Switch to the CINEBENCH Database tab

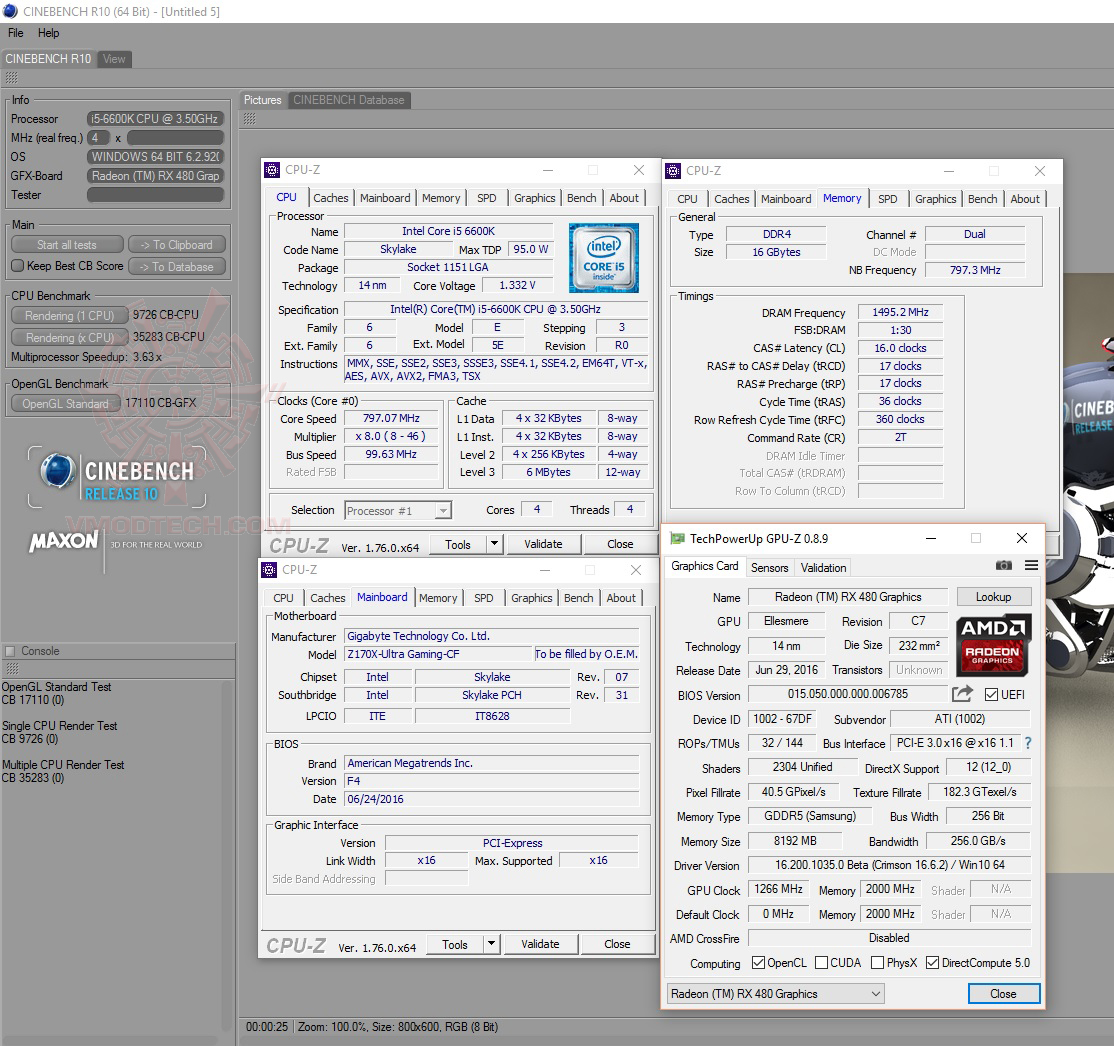pyautogui.click(x=349, y=100)
